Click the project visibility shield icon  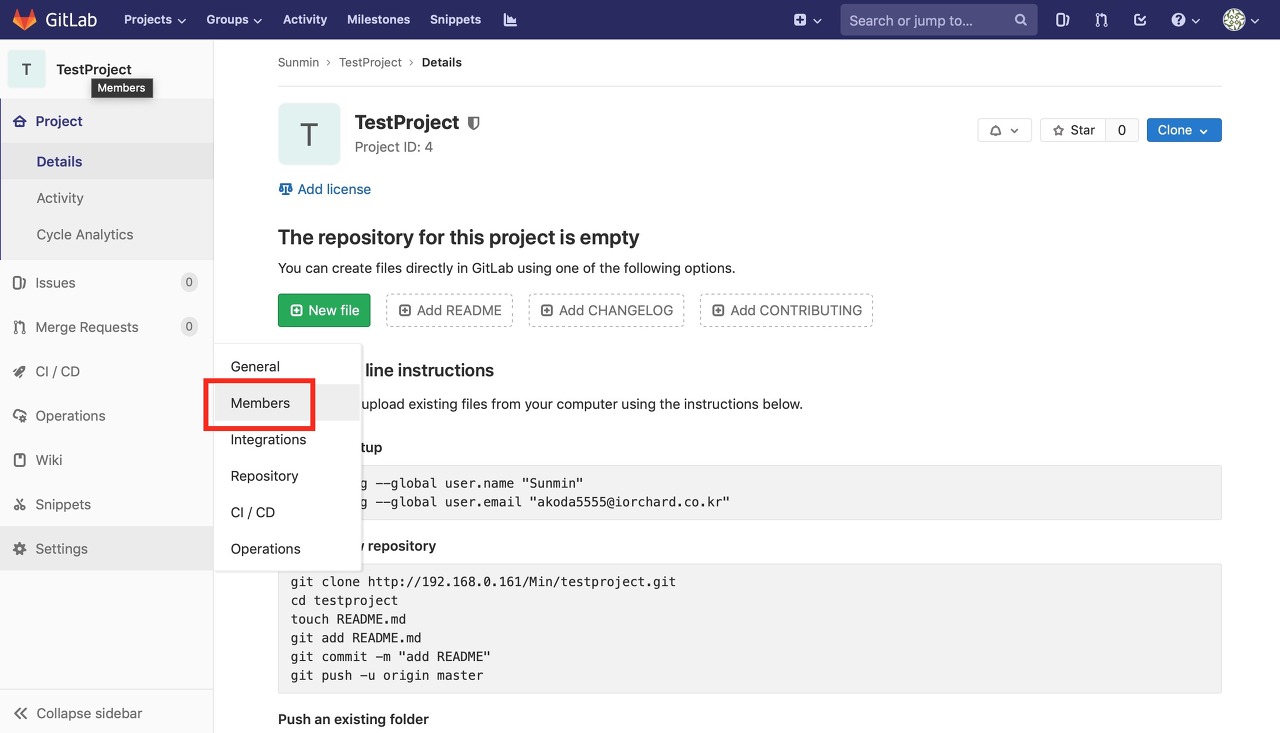(474, 123)
